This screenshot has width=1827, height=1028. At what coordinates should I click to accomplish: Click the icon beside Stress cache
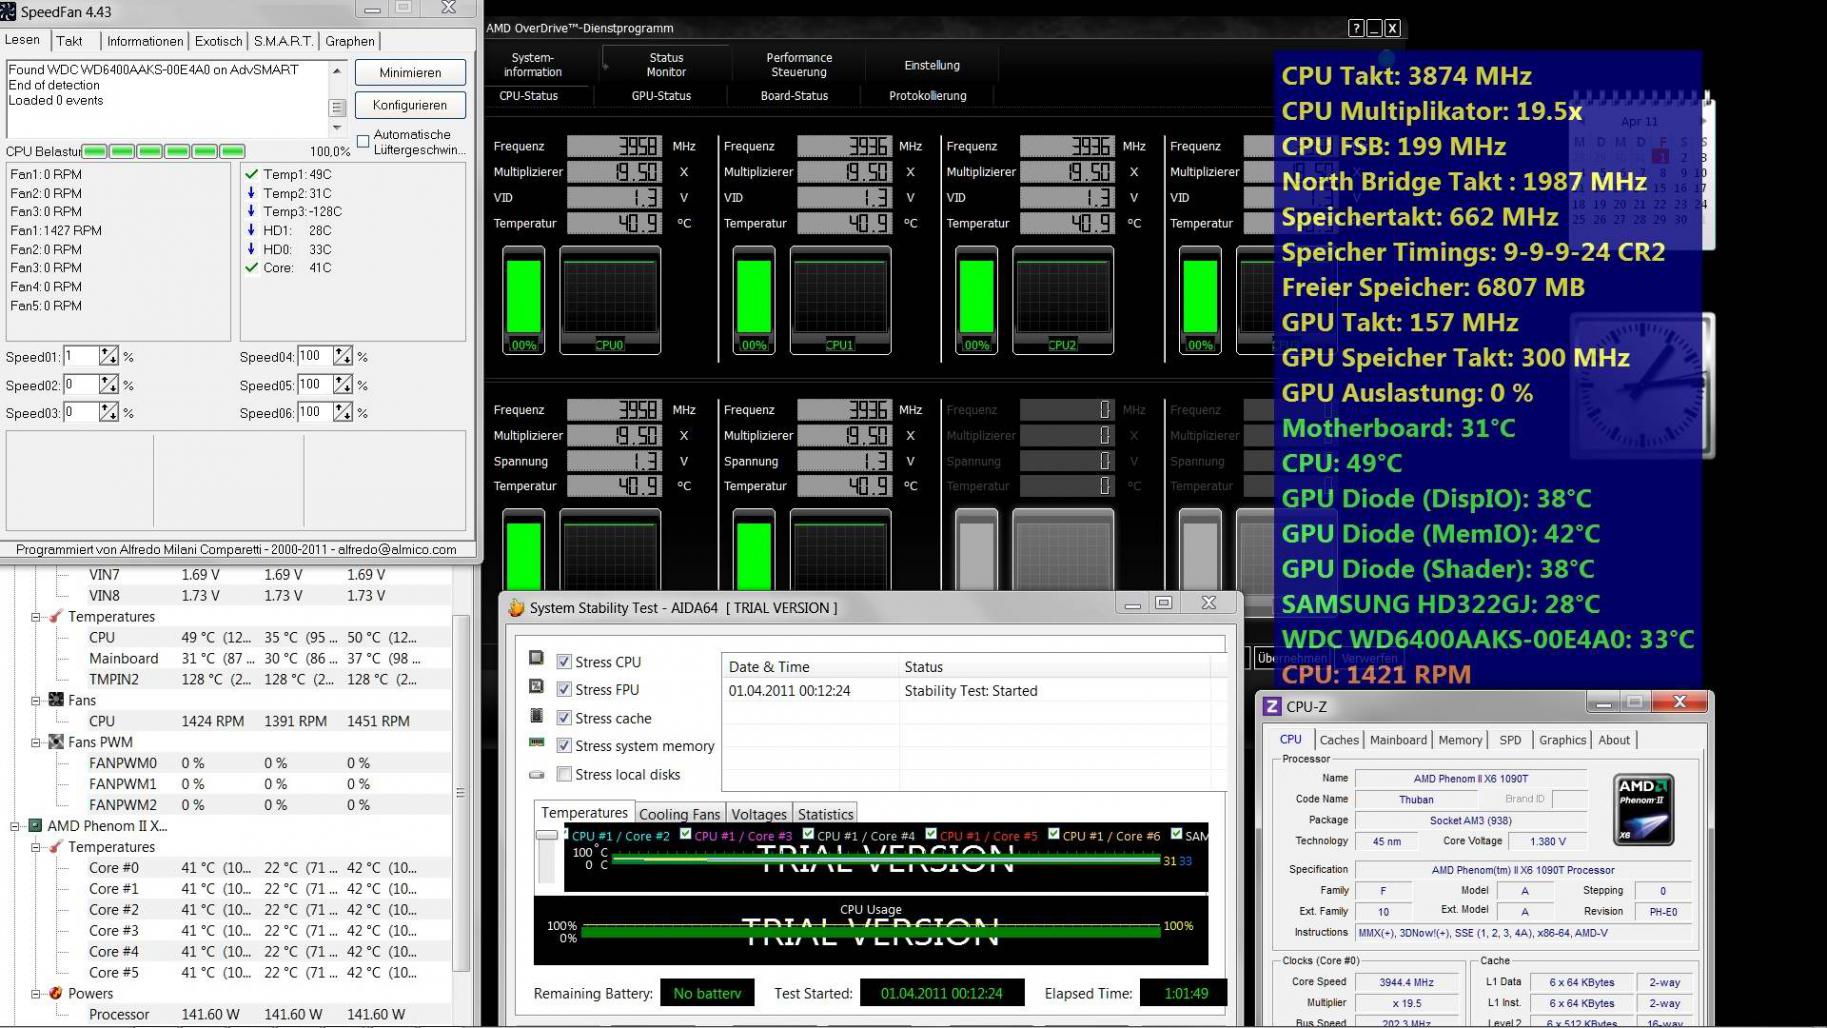click(537, 716)
